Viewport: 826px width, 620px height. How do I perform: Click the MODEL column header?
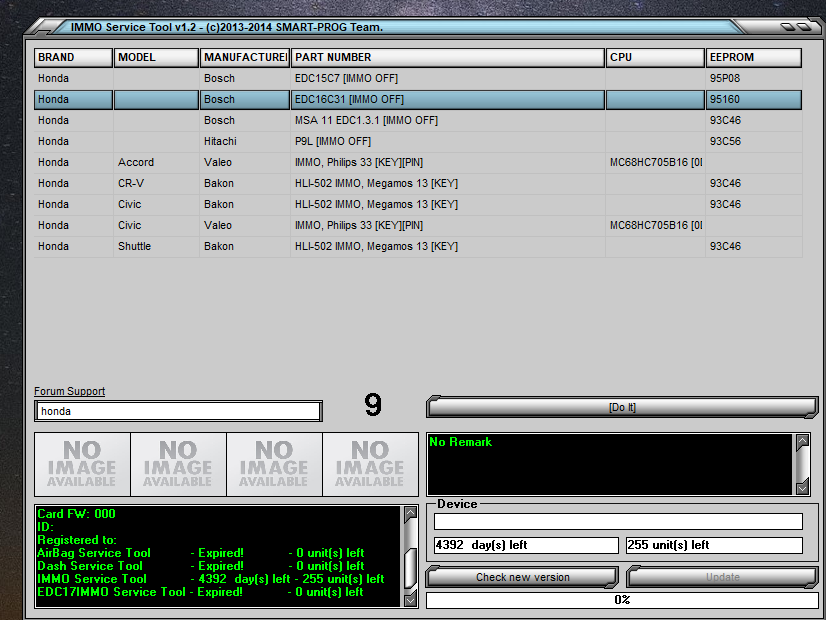point(156,57)
